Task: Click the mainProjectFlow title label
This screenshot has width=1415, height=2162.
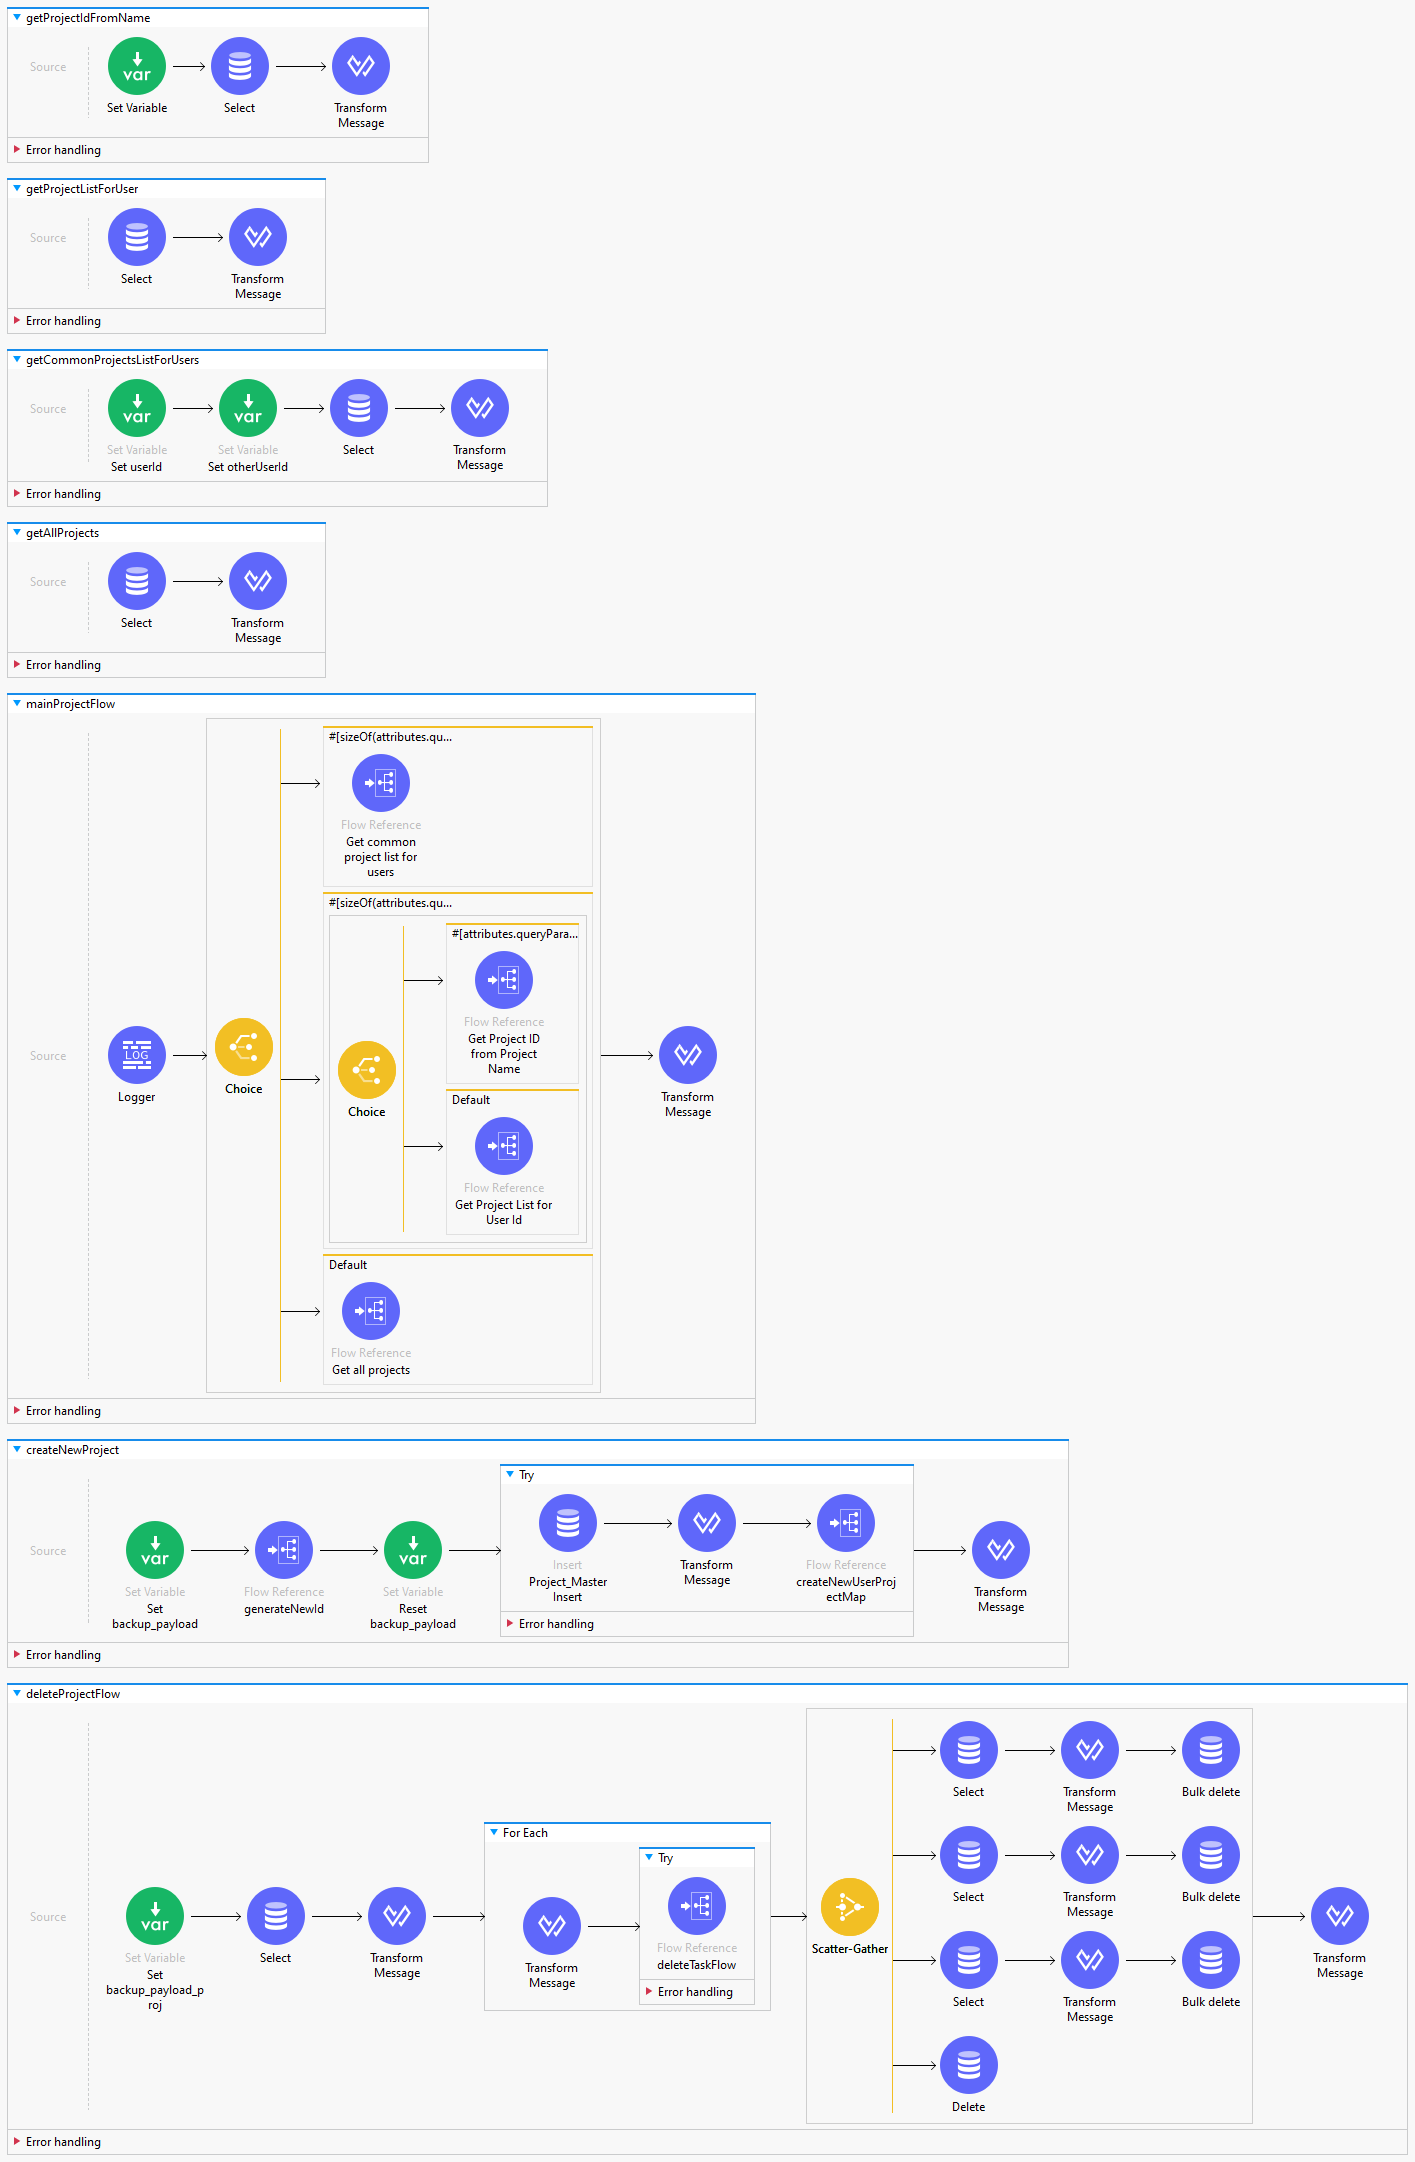Action: pyautogui.click(x=70, y=704)
